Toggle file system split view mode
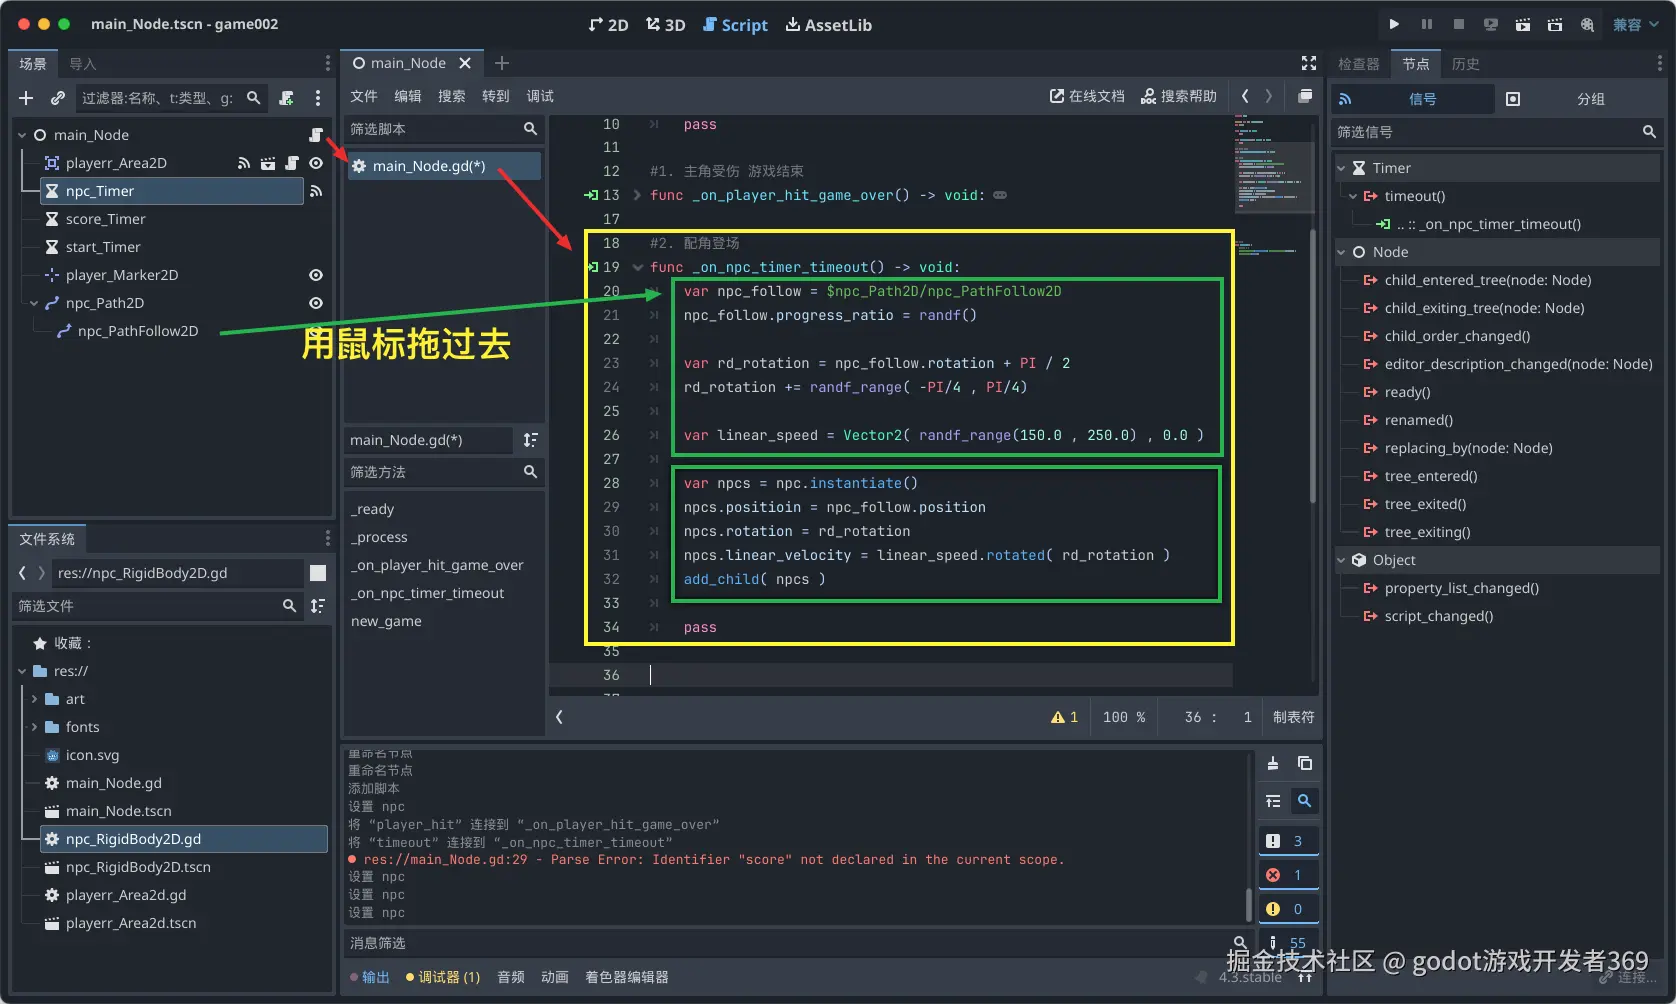The height and width of the screenshot is (1004, 1676). coord(318,573)
